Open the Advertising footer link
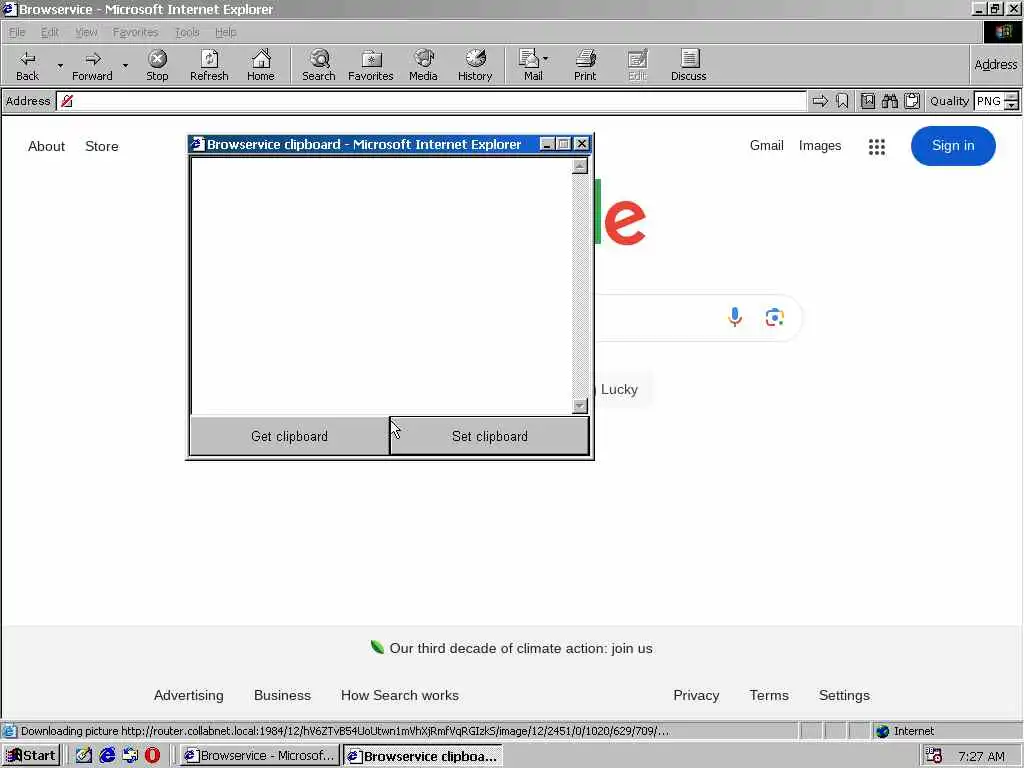This screenshot has width=1024, height=768. pos(189,696)
